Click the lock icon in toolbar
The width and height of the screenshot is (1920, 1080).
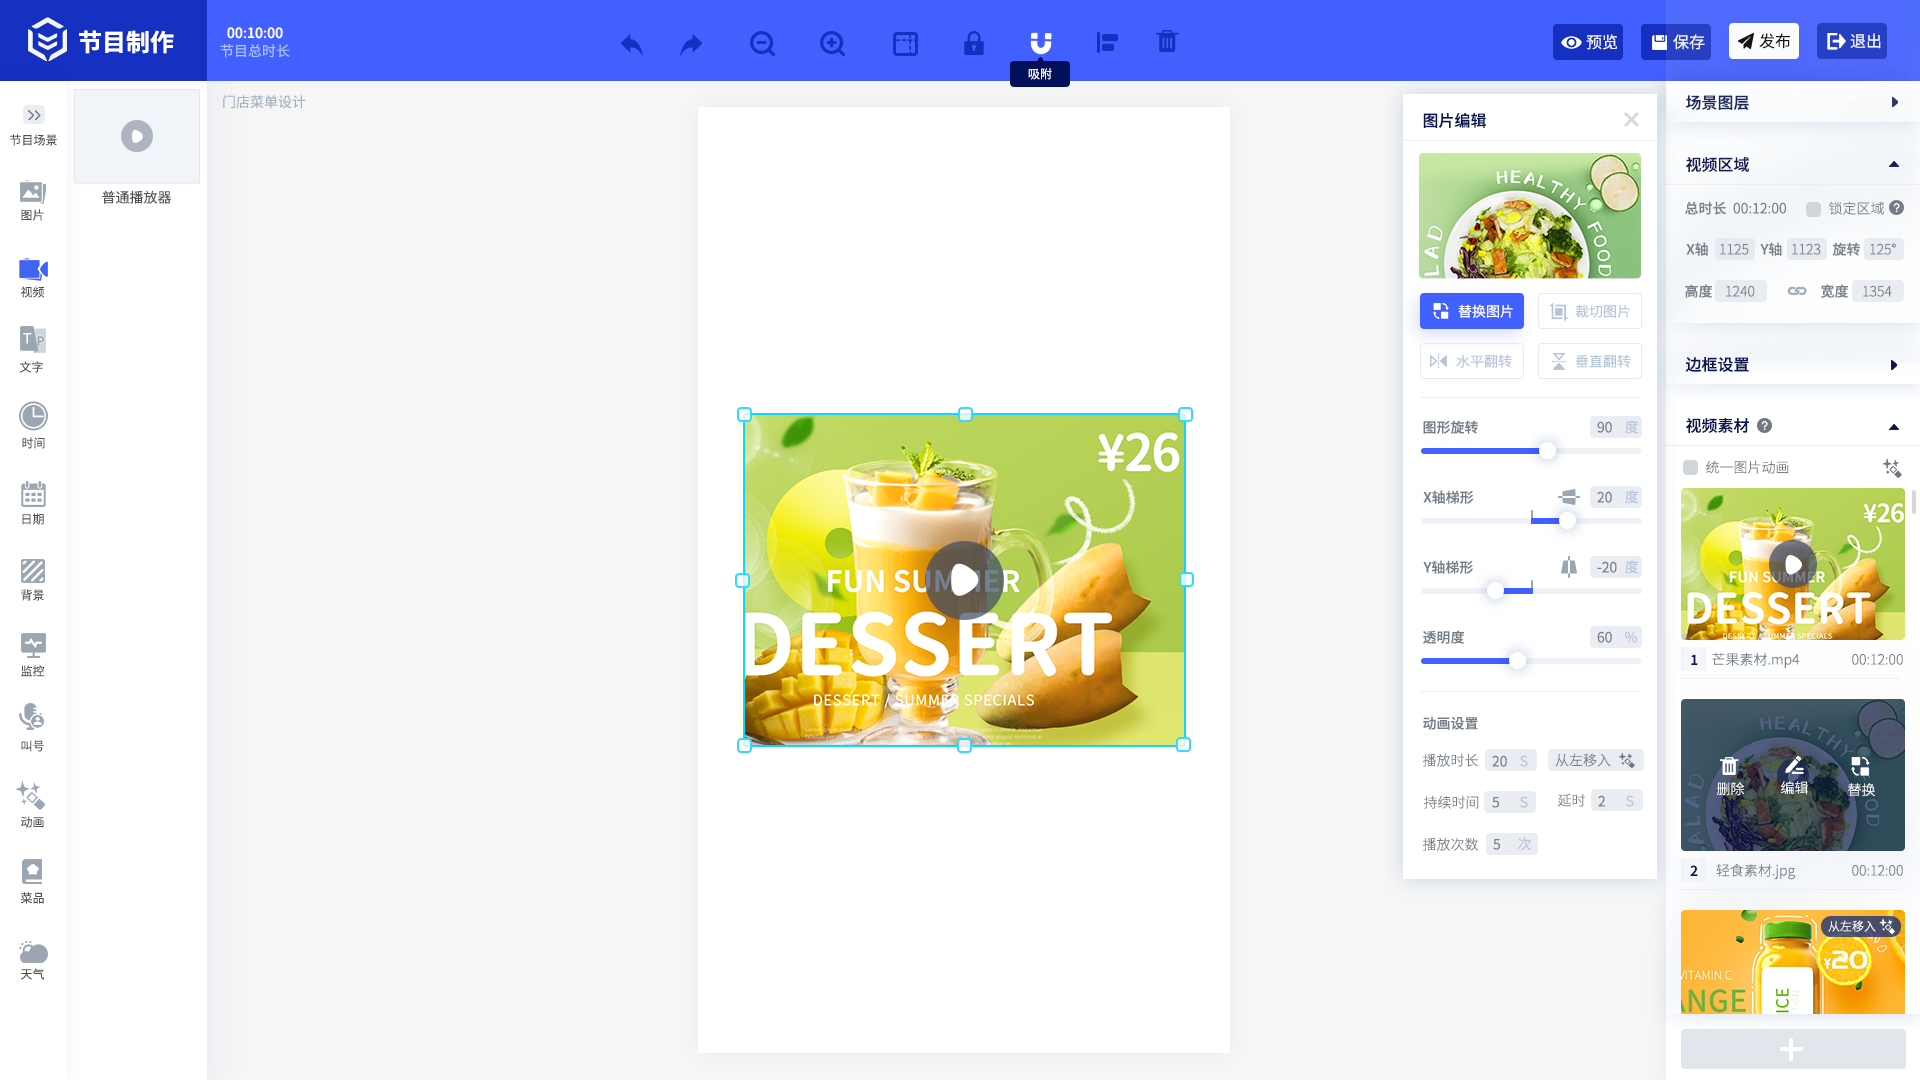(973, 43)
